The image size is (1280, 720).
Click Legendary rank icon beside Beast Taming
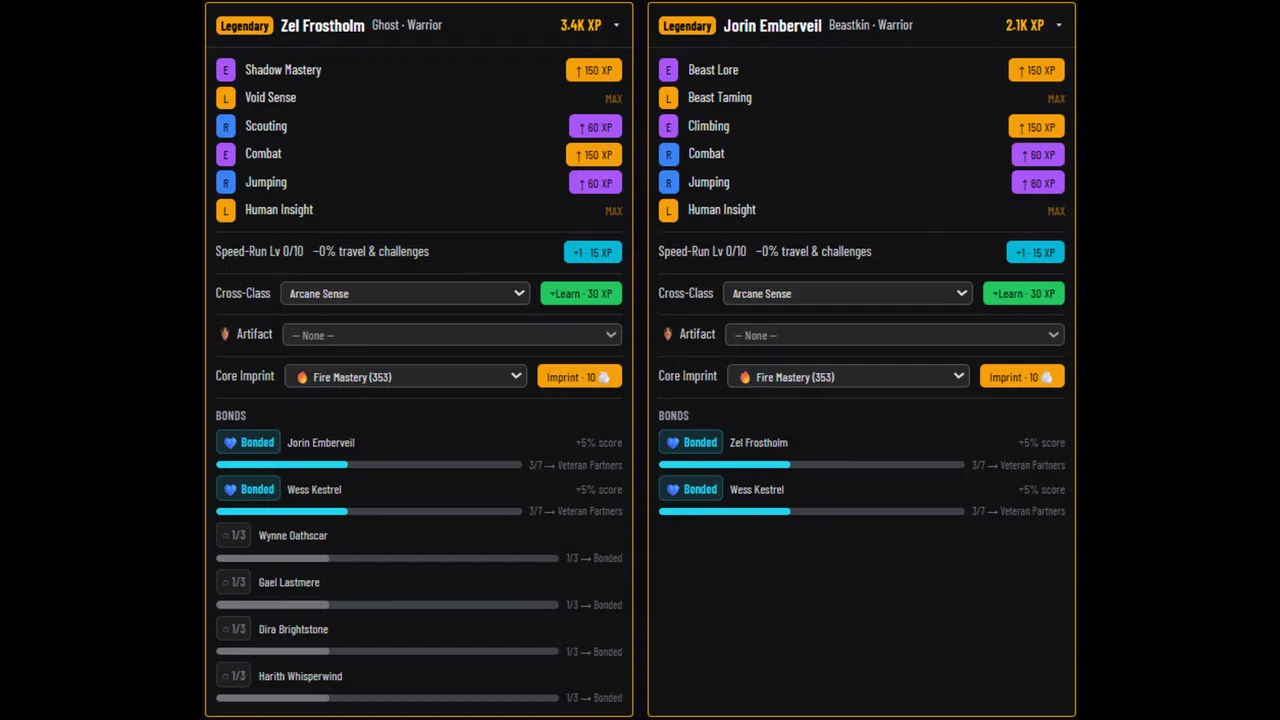coord(668,98)
